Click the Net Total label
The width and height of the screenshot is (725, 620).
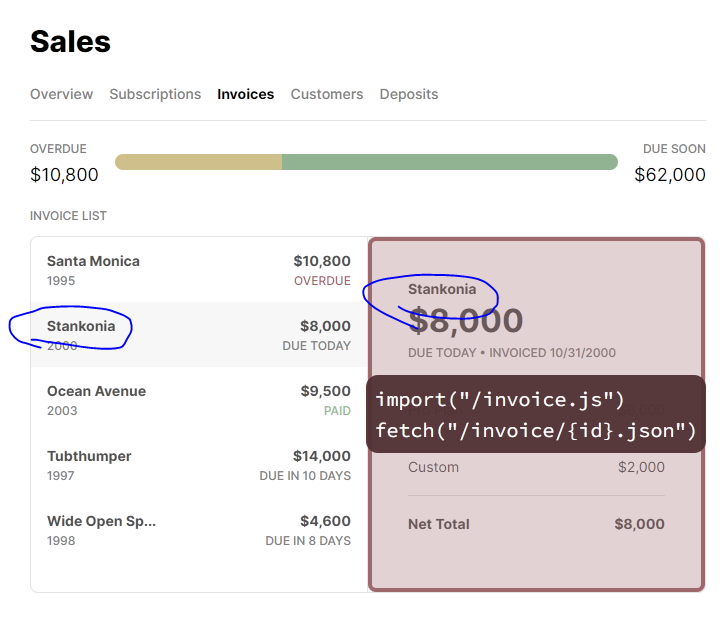(x=439, y=524)
